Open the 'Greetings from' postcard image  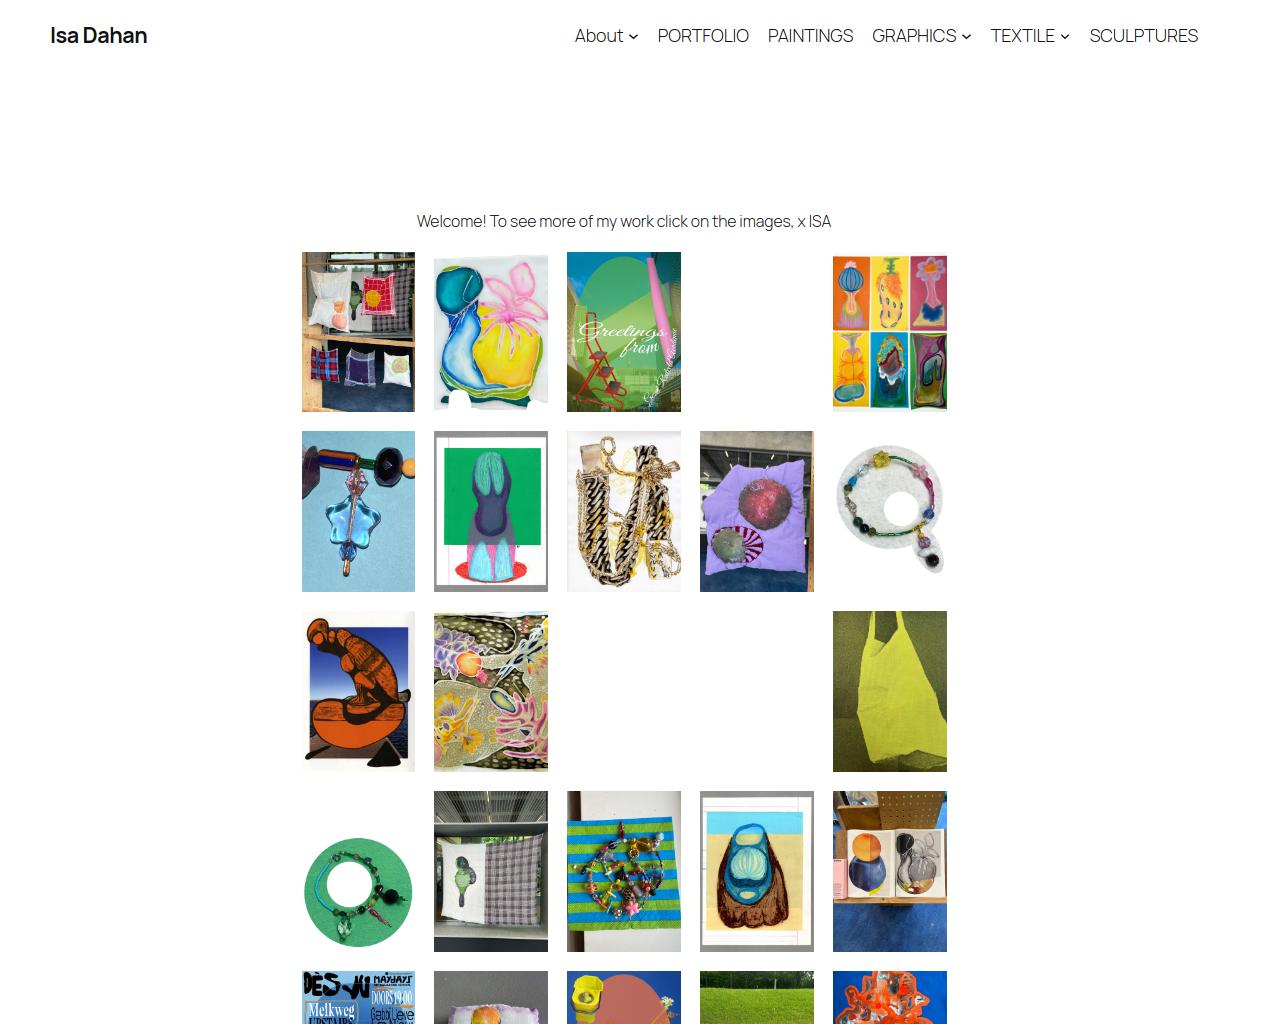pos(624,332)
